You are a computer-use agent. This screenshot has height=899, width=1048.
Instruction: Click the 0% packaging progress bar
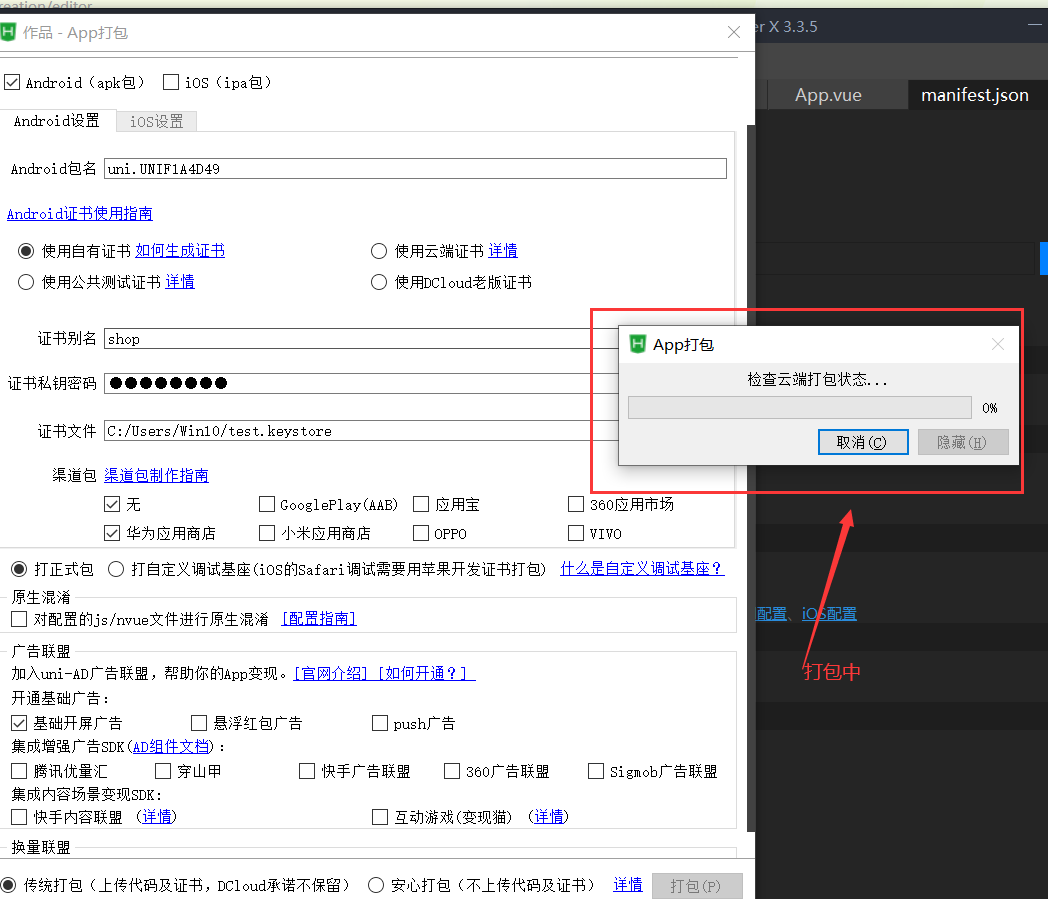point(799,407)
